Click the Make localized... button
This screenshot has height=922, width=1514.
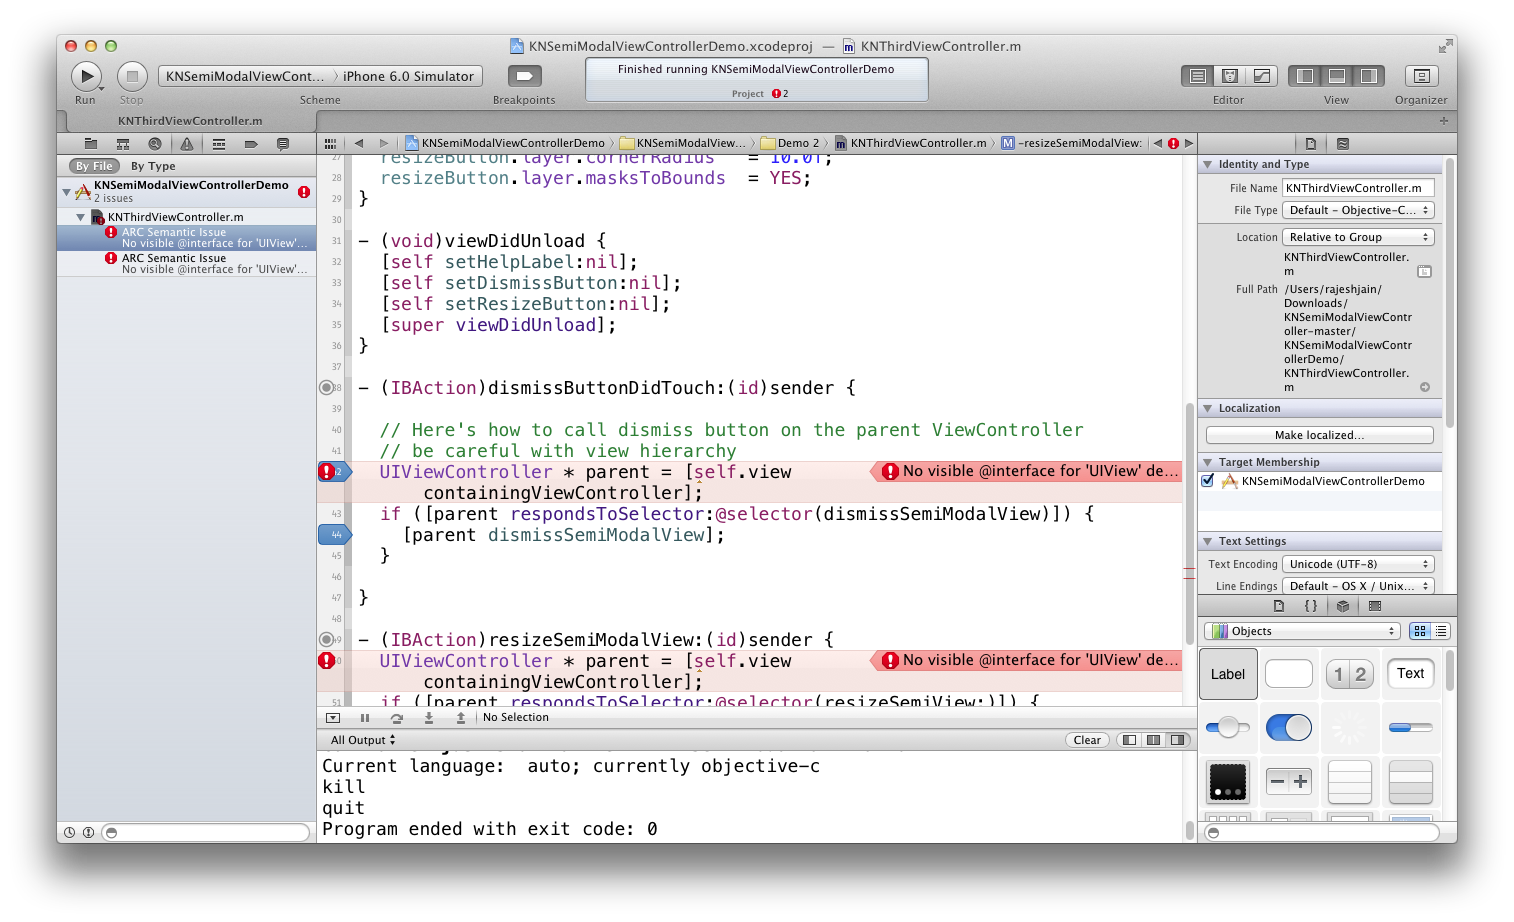(x=1319, y=435)
